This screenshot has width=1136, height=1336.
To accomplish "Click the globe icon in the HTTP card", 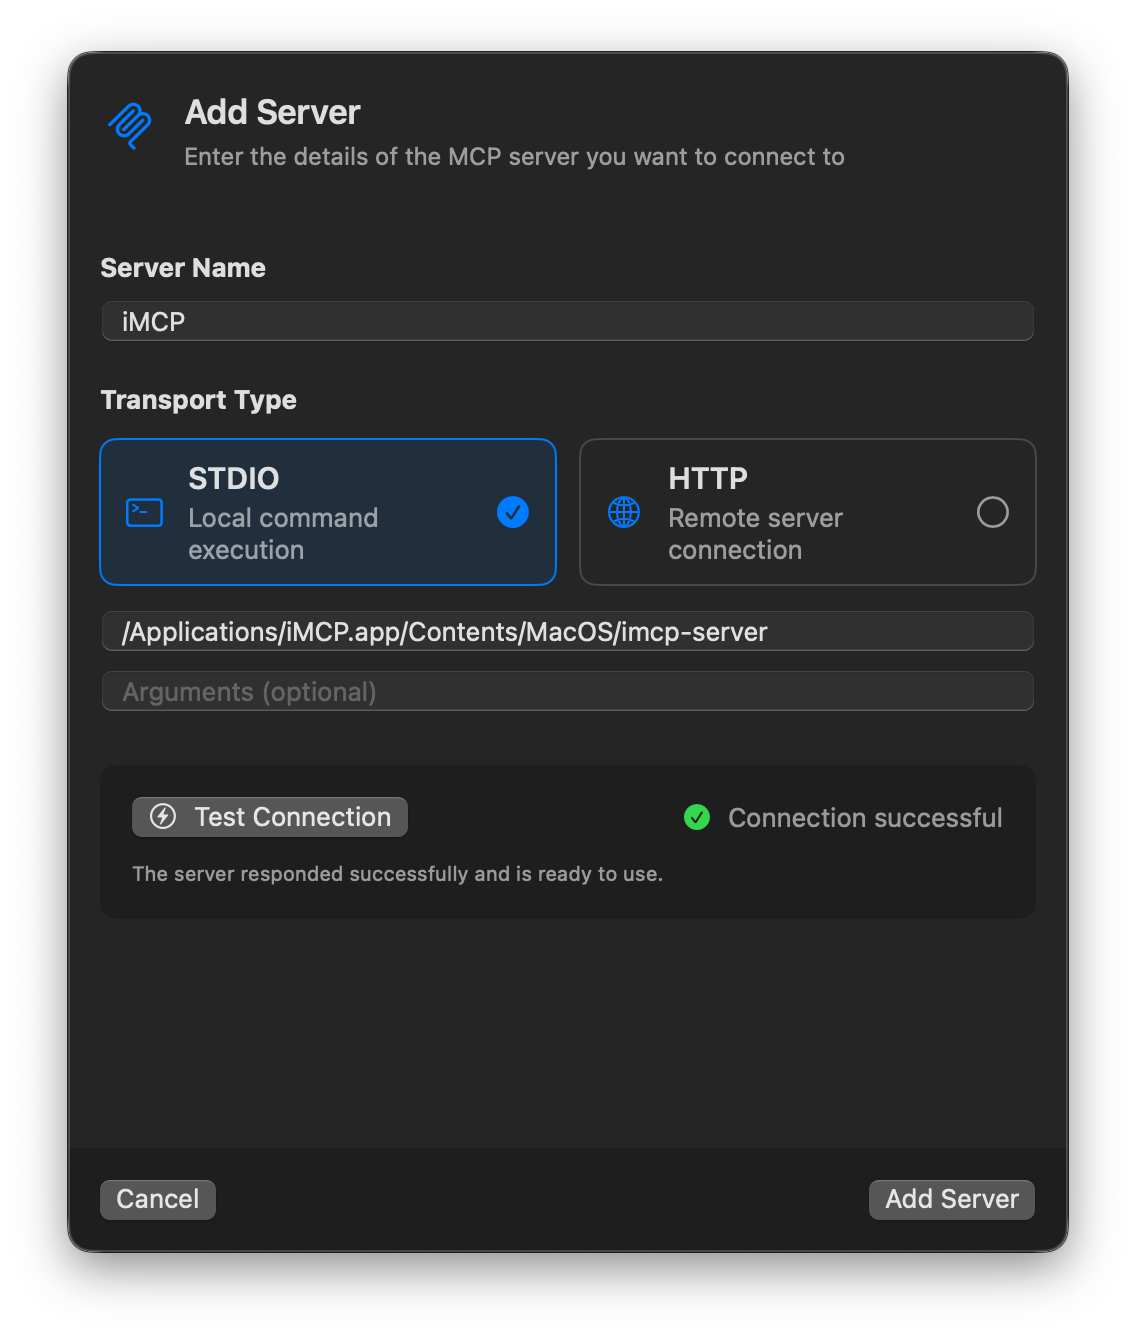I will click(x=623, y=512).
